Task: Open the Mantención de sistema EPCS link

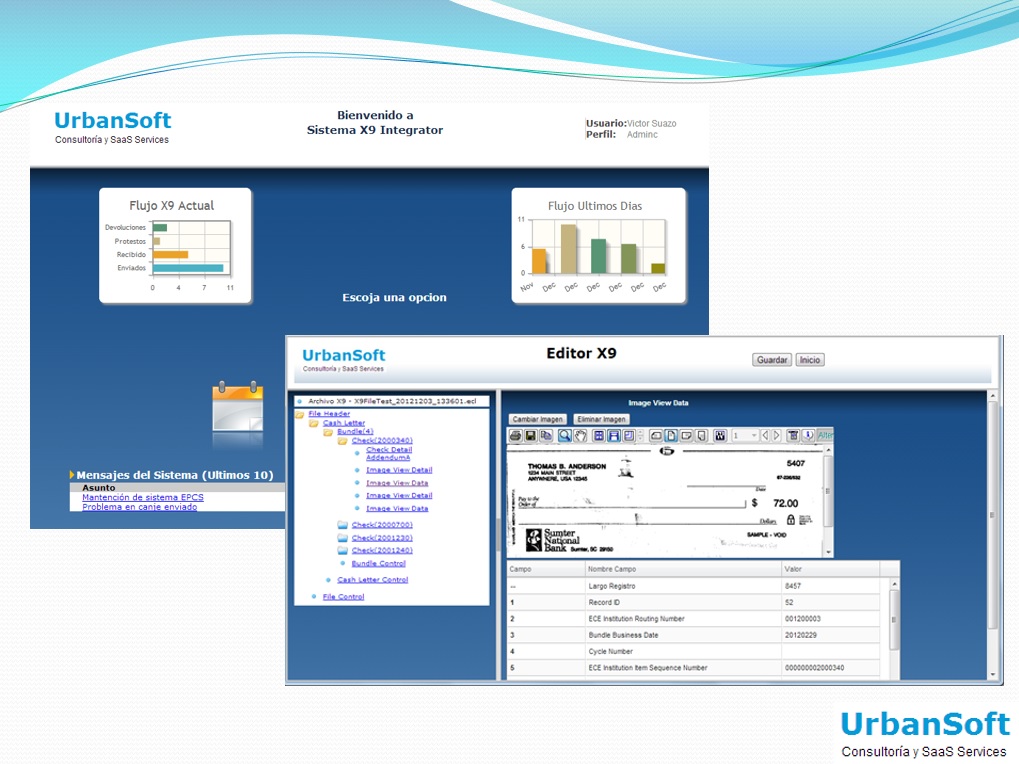Action: [x=142, y=497]
